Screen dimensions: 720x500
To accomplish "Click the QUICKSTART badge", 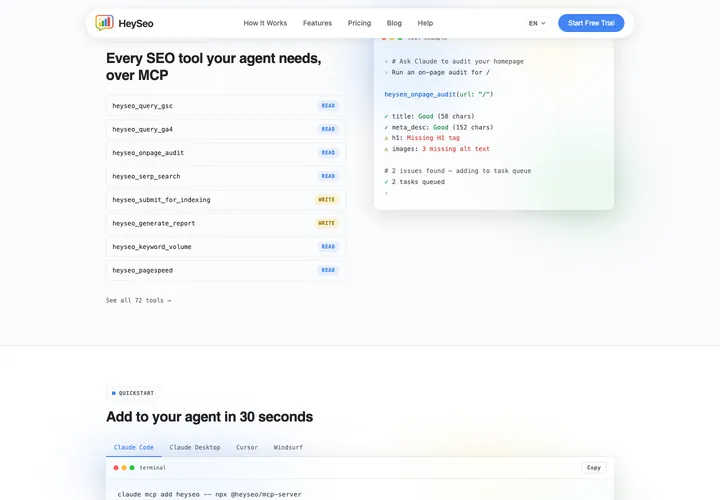I will click(133, 393).
